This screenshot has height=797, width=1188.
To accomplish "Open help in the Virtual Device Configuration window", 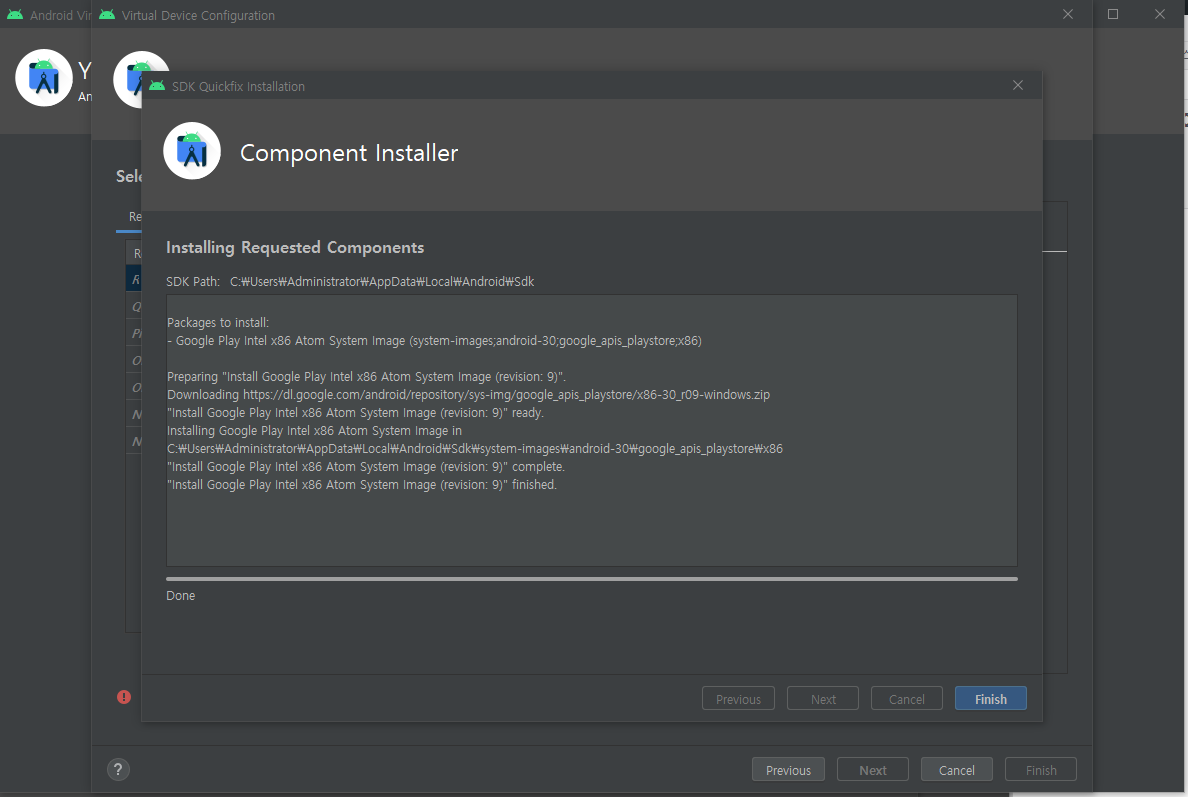I will pos(118,770).
